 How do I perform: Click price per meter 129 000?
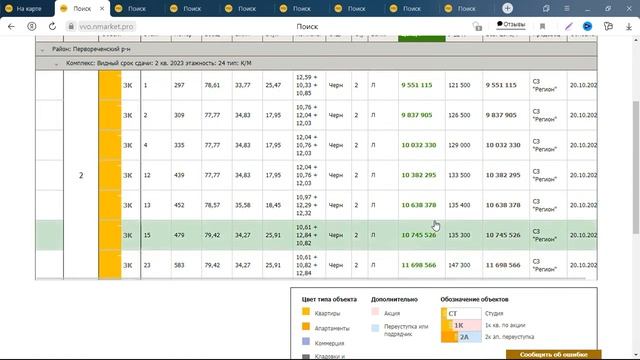[x=459, y=145]
